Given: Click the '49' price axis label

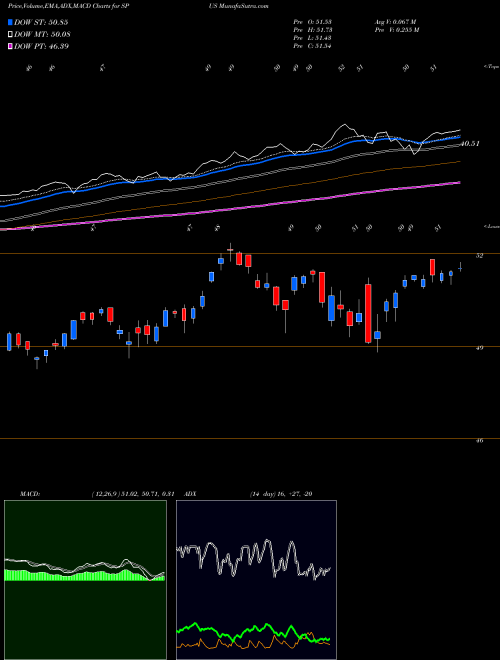Looking at the screenshot, I should tap(479, 348).
